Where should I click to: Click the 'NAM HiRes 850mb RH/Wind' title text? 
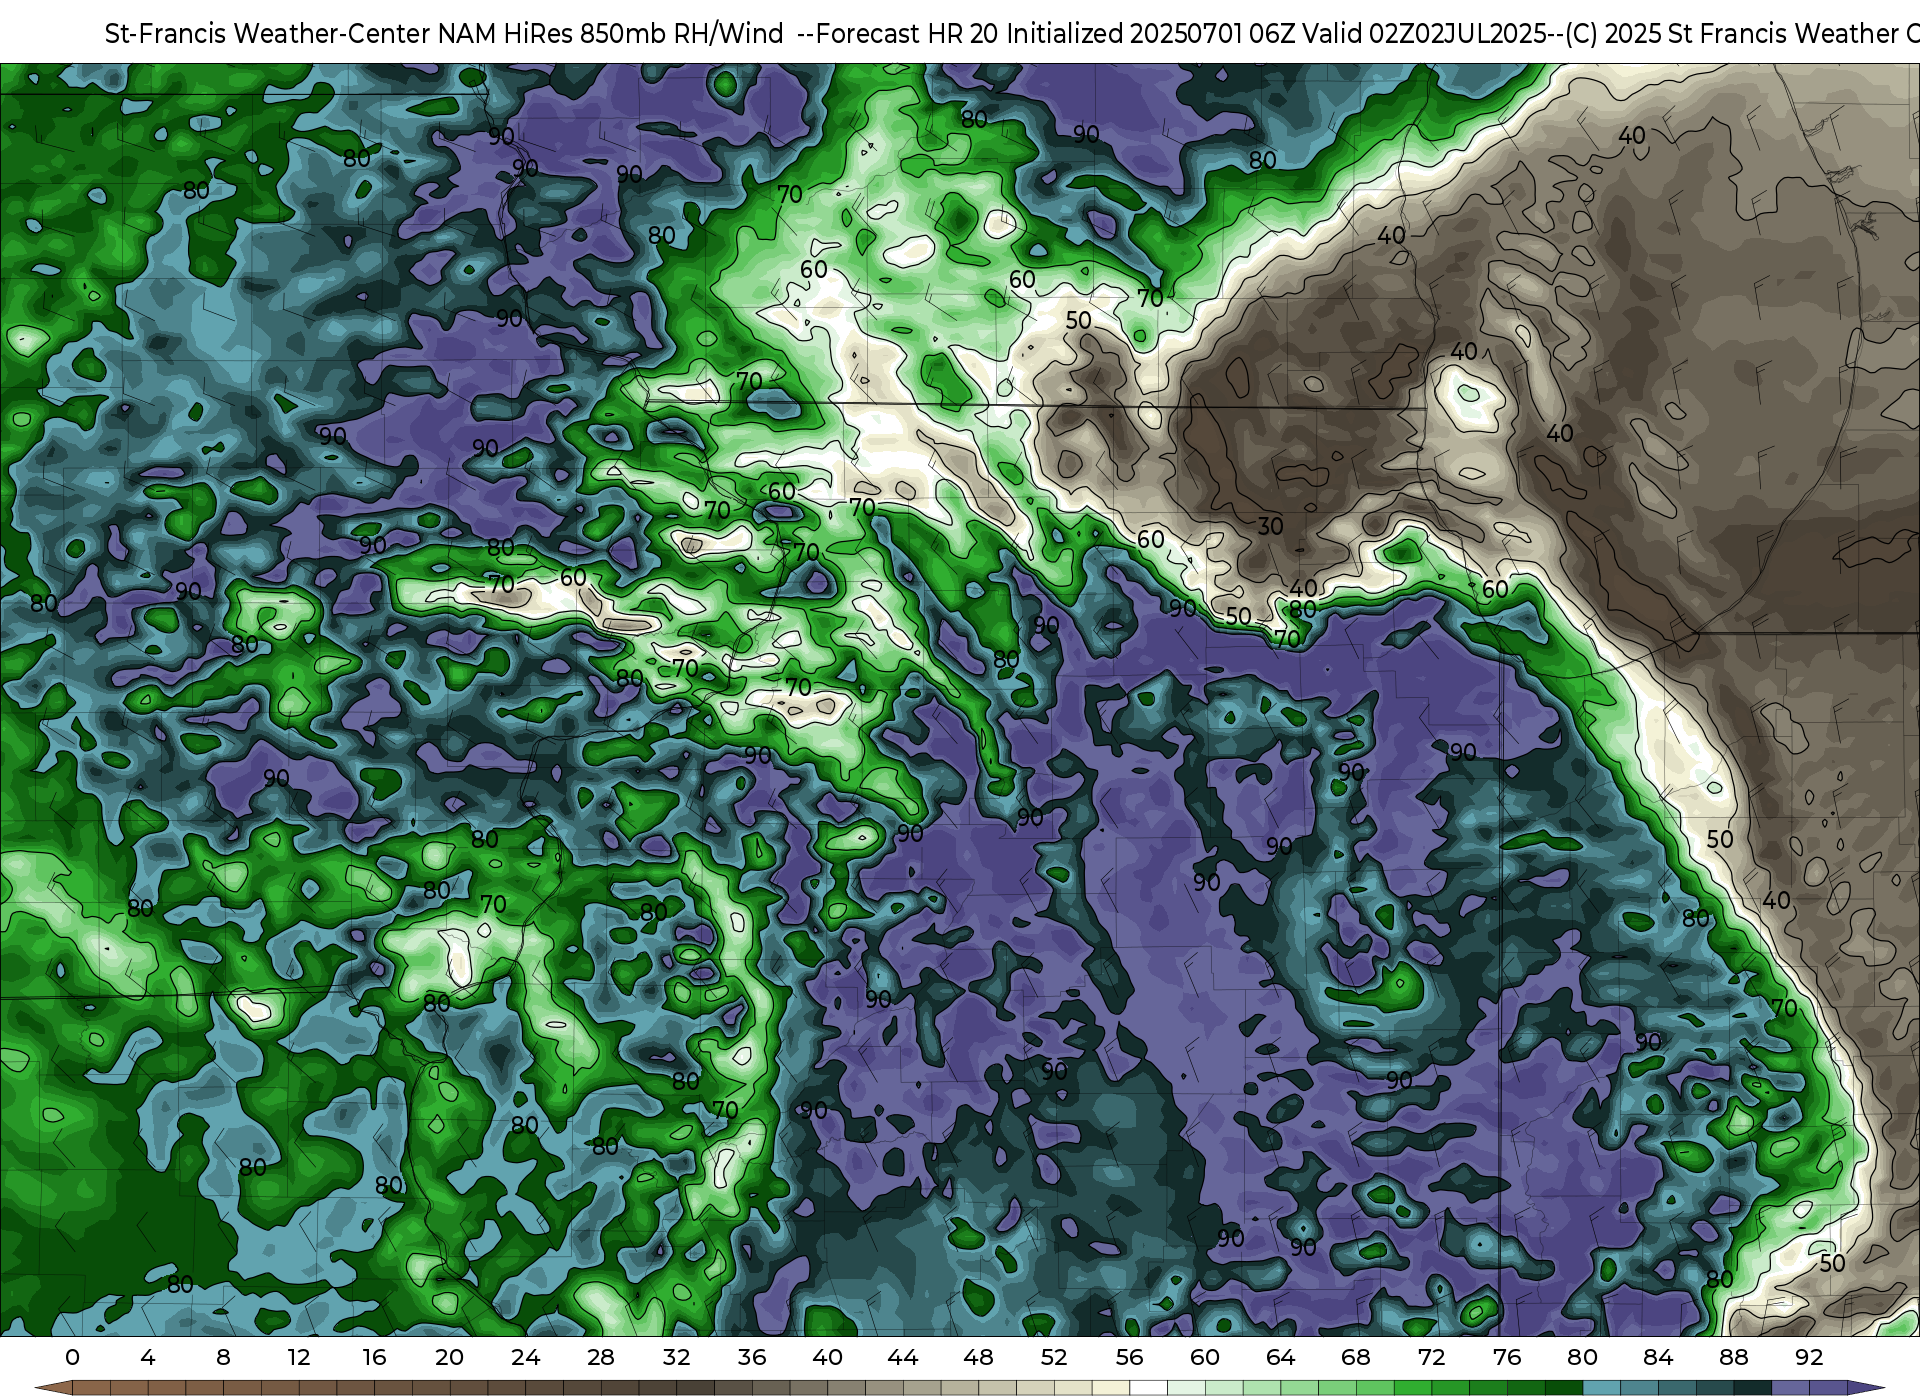pos(611,34)
